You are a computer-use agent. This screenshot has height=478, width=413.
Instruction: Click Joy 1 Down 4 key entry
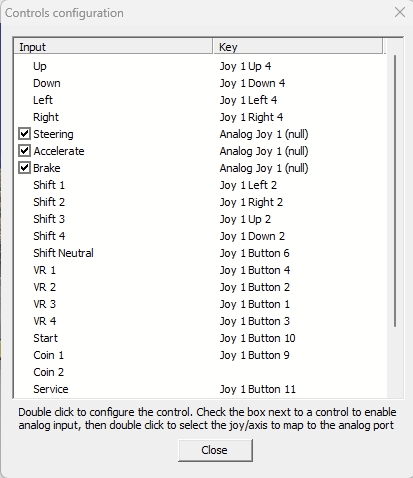coord(252,83)
